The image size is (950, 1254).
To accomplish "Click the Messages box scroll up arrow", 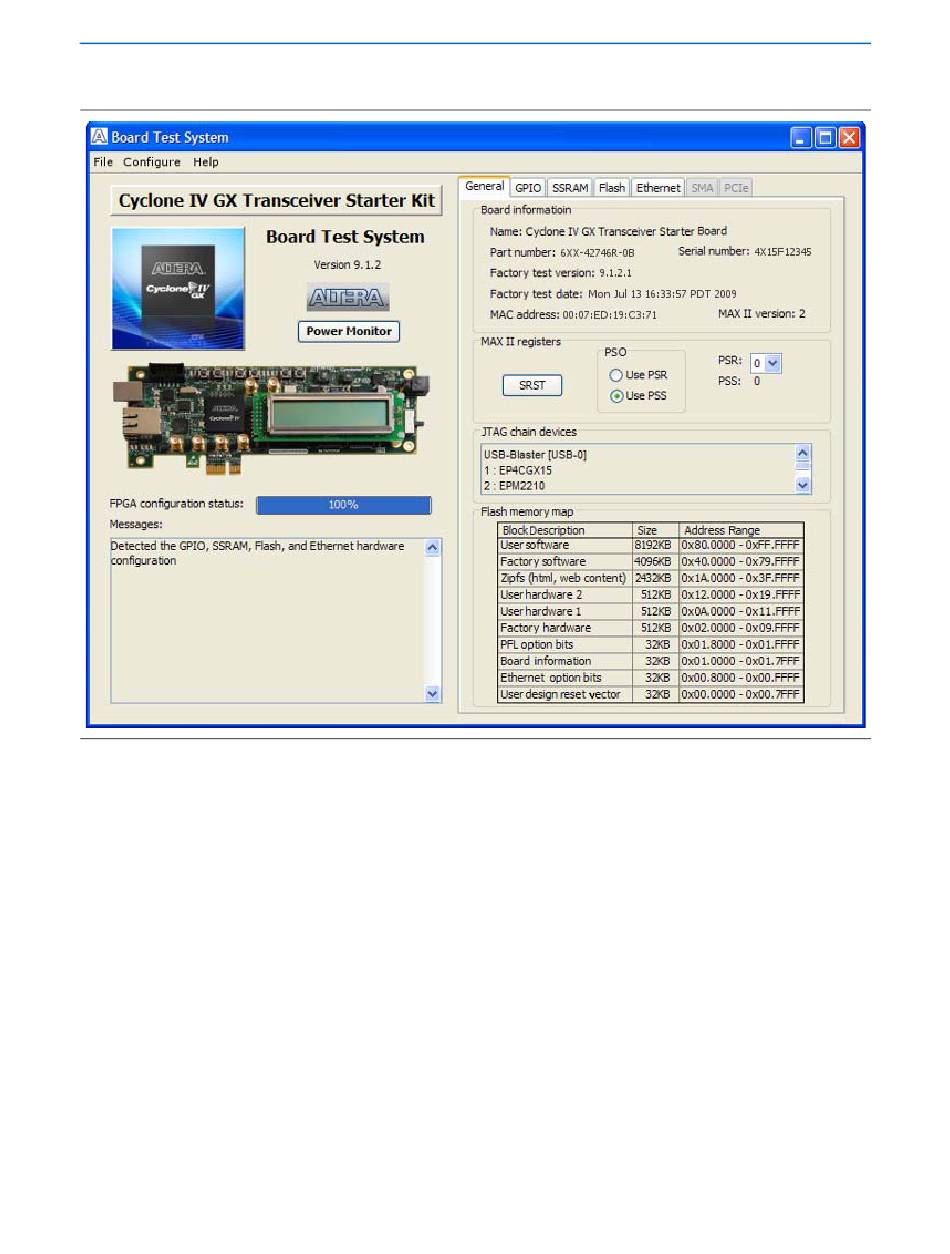I will 432,547.
